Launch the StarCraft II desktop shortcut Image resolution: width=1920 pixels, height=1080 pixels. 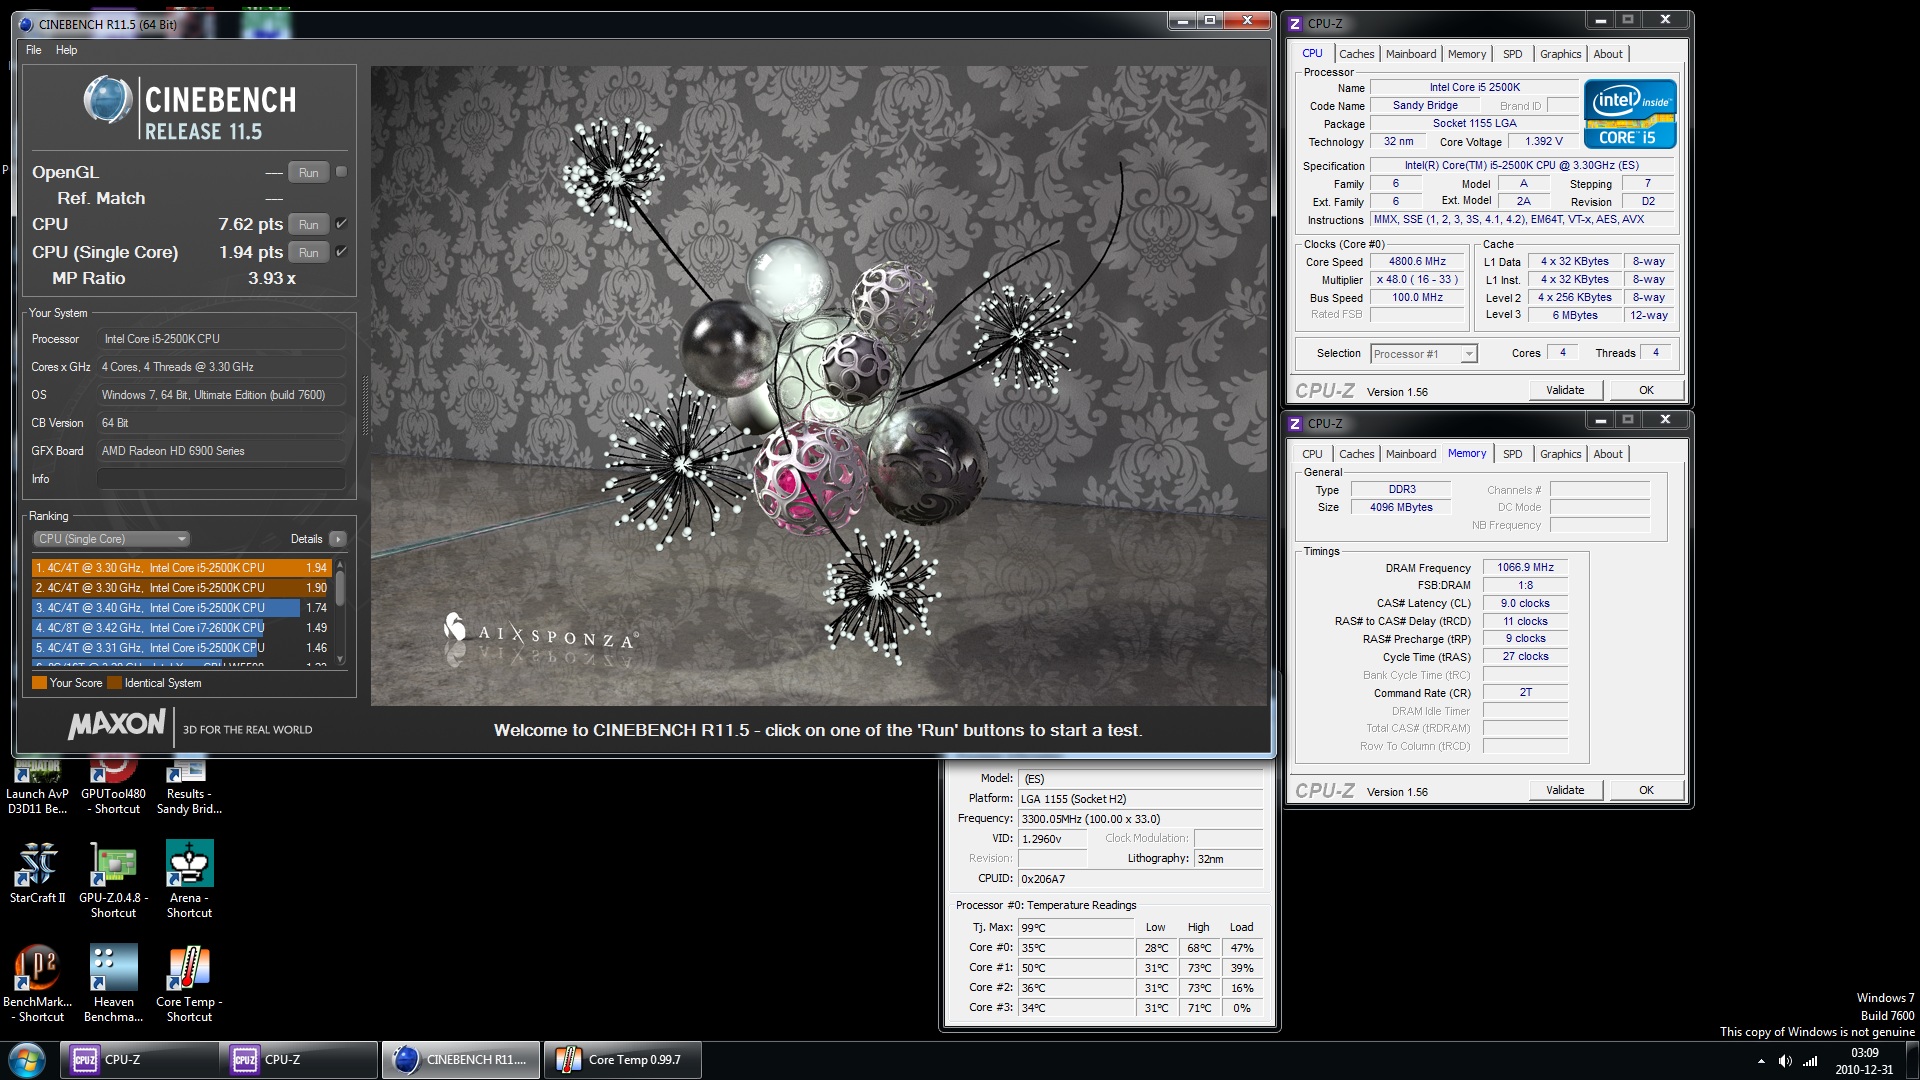(37, 862)
